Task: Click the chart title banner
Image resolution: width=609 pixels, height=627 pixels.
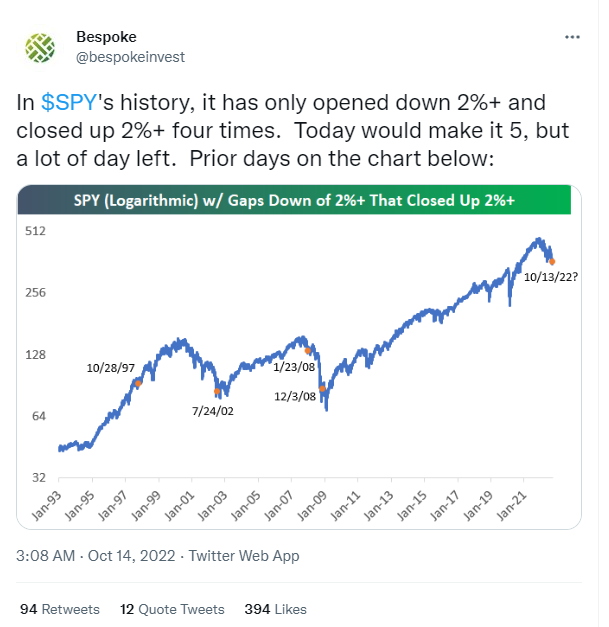Action: pos(294,200)
